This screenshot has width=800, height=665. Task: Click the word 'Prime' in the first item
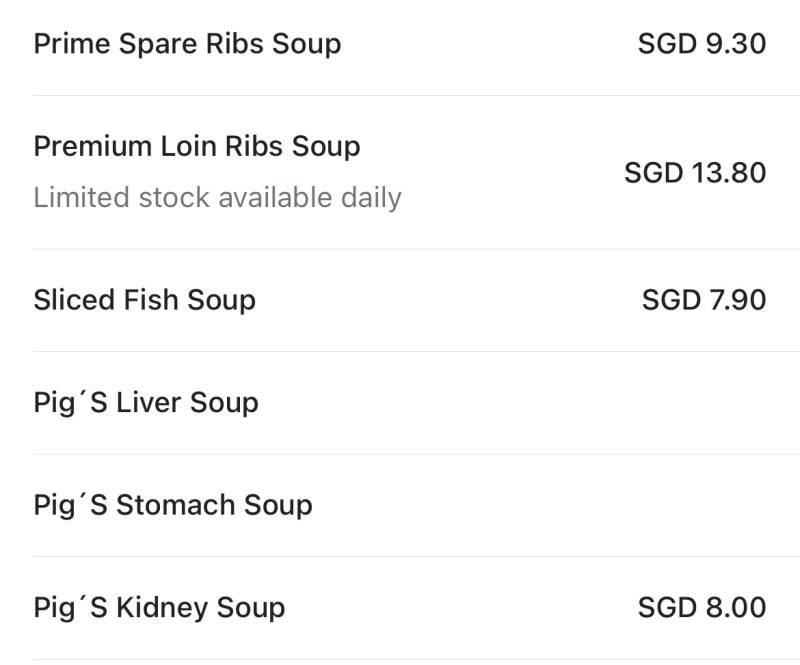point(72,44)
